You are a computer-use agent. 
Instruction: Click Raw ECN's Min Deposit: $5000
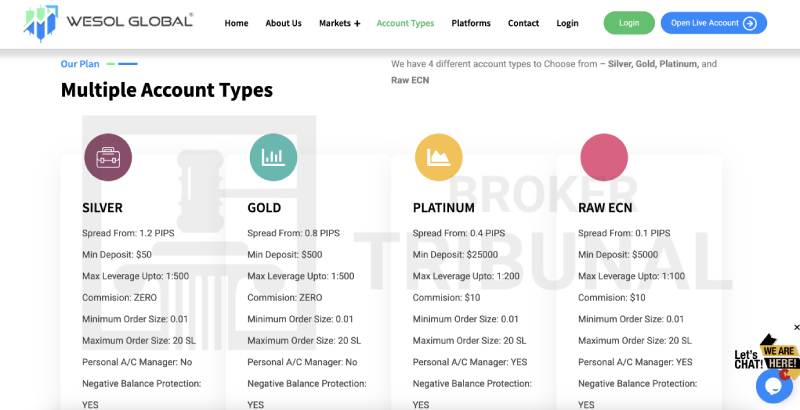pos(618,254)
